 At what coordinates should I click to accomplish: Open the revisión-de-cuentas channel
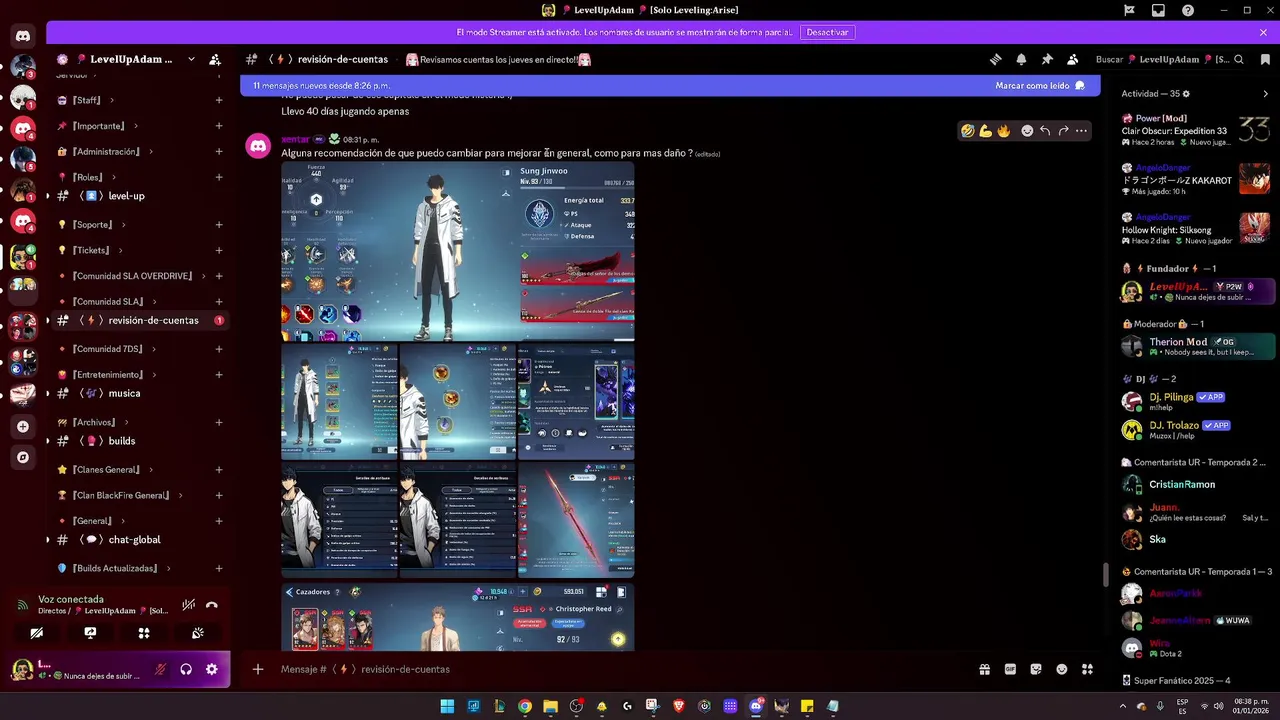(138, 321)
